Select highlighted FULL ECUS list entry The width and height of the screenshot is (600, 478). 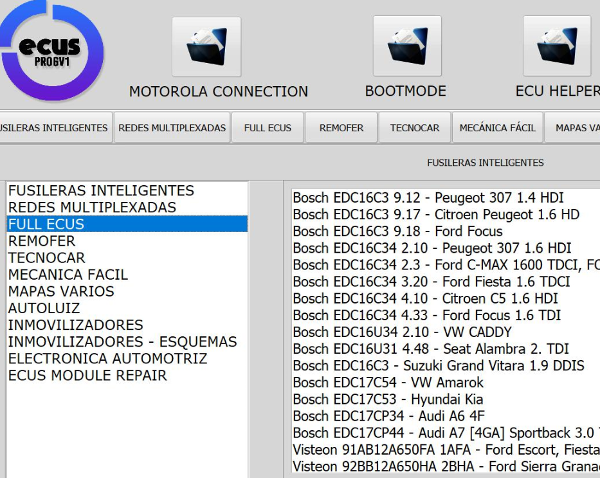[x=127, y=224]
